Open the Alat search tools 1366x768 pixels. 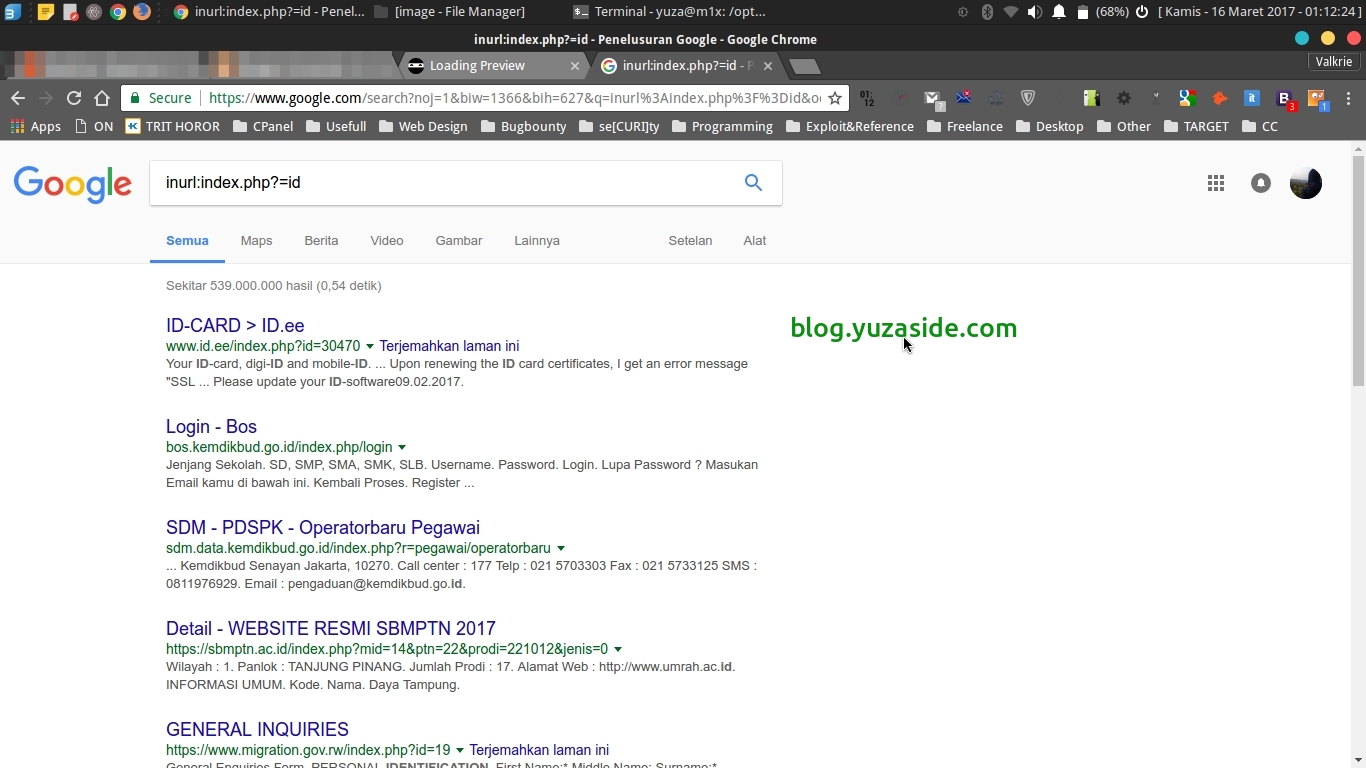(x=755, y=241)
